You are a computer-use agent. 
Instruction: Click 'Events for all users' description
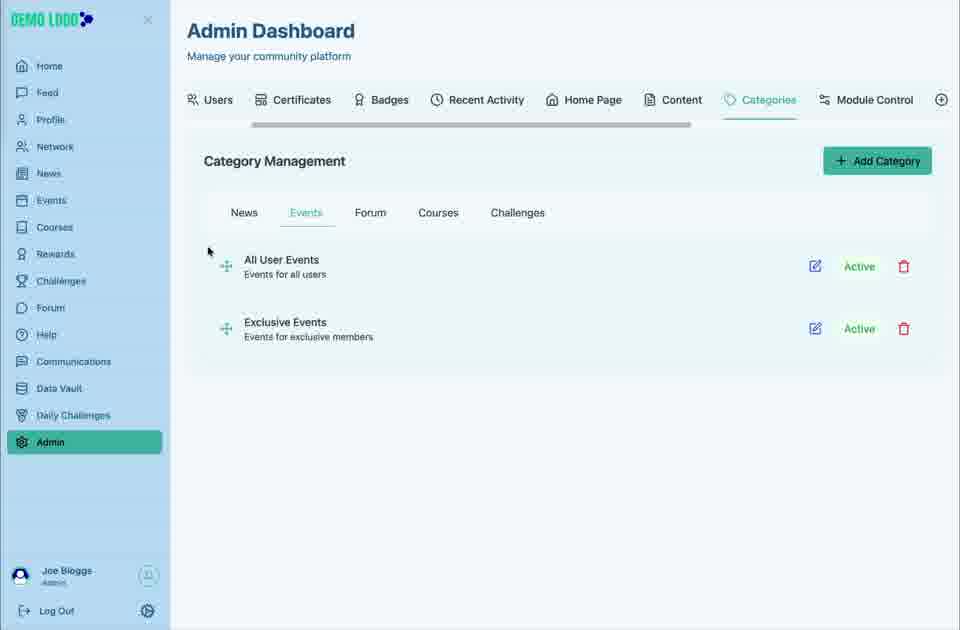pos(285,275)
